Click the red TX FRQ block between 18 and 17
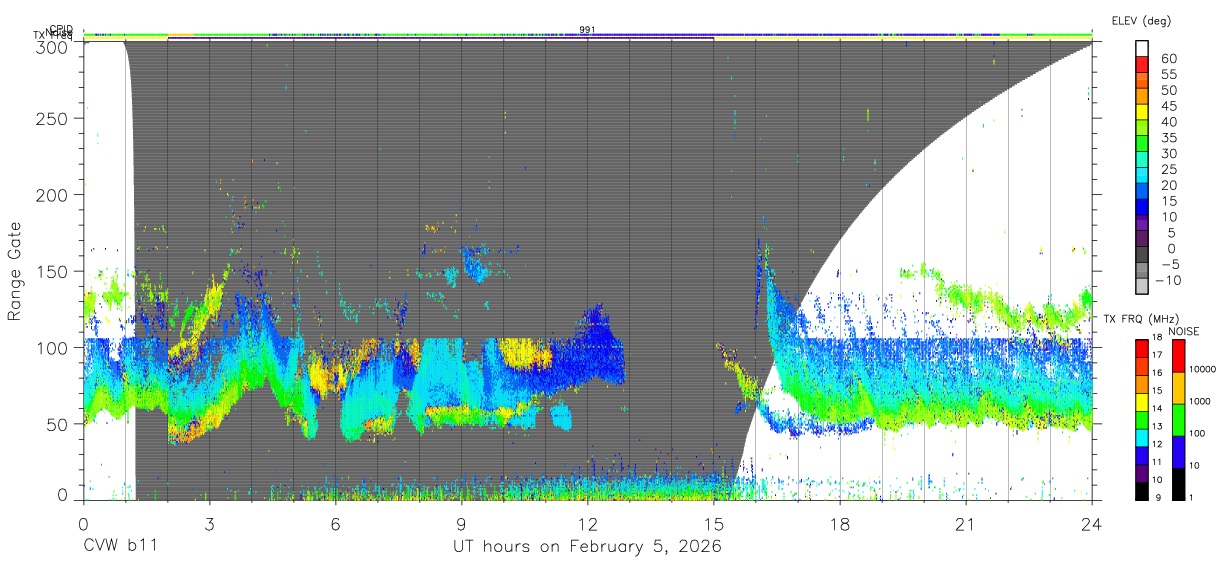1228x567 pixels. point(1141,348)
